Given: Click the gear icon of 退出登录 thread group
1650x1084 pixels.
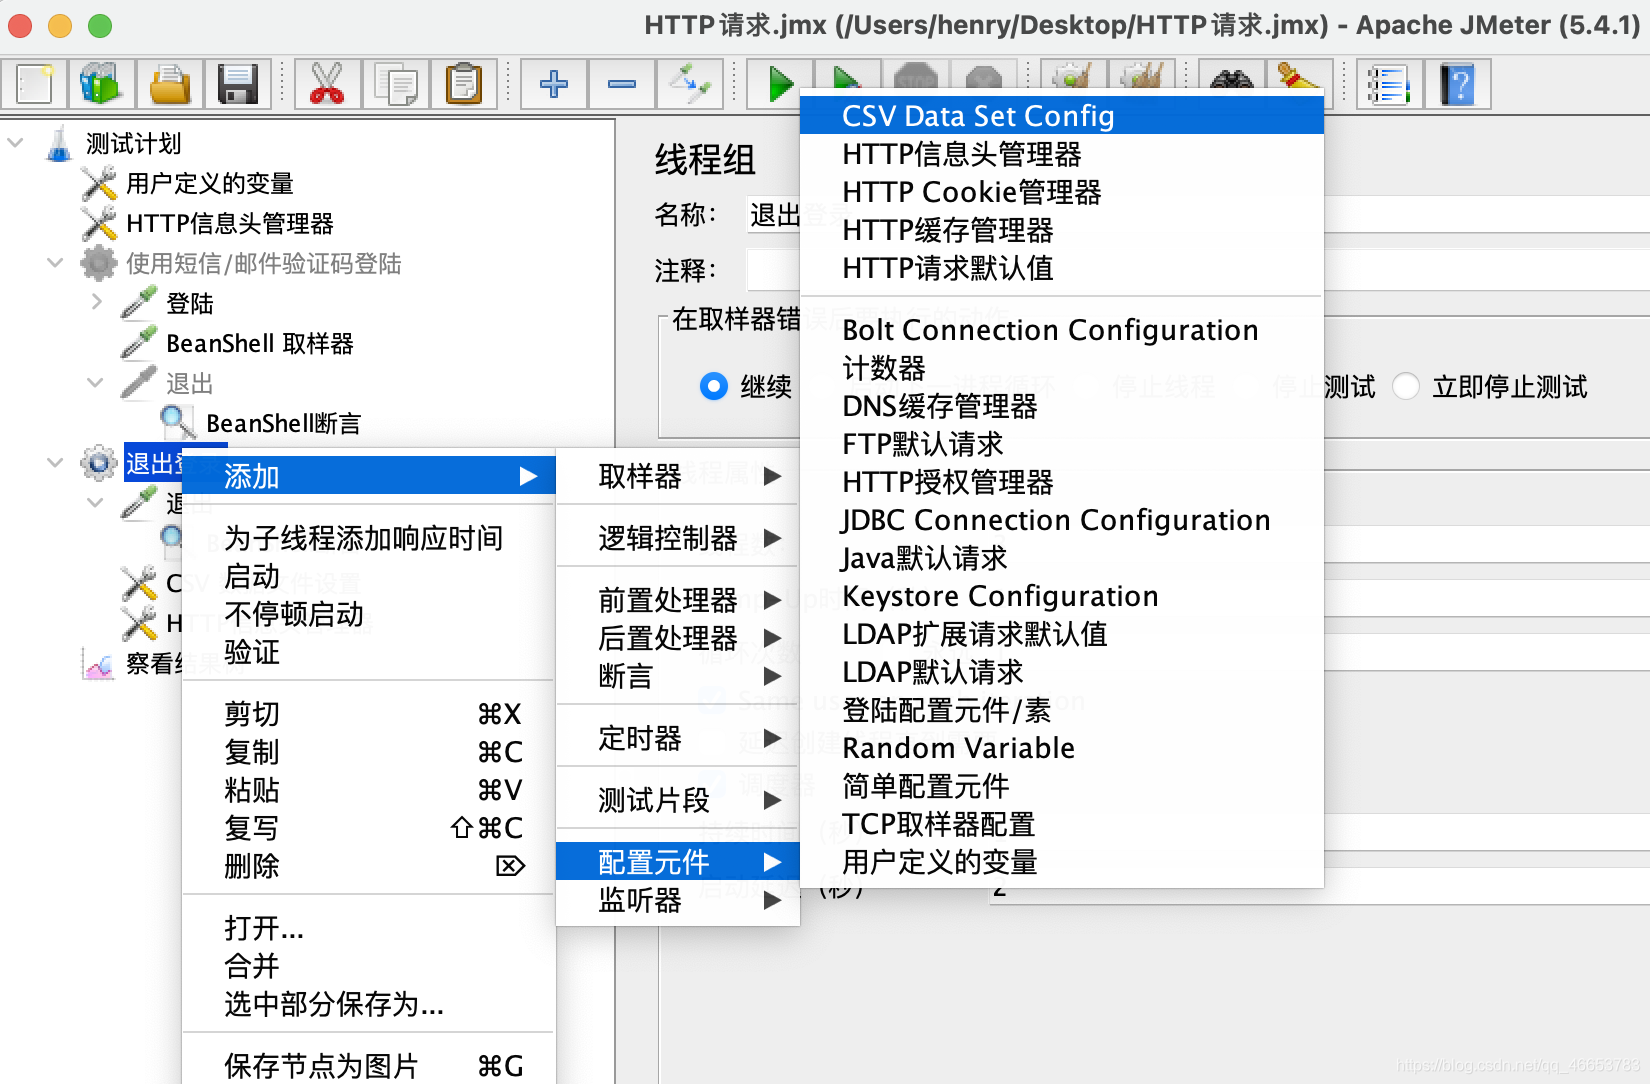Looking at the screenshot, I should coord(99,463).
